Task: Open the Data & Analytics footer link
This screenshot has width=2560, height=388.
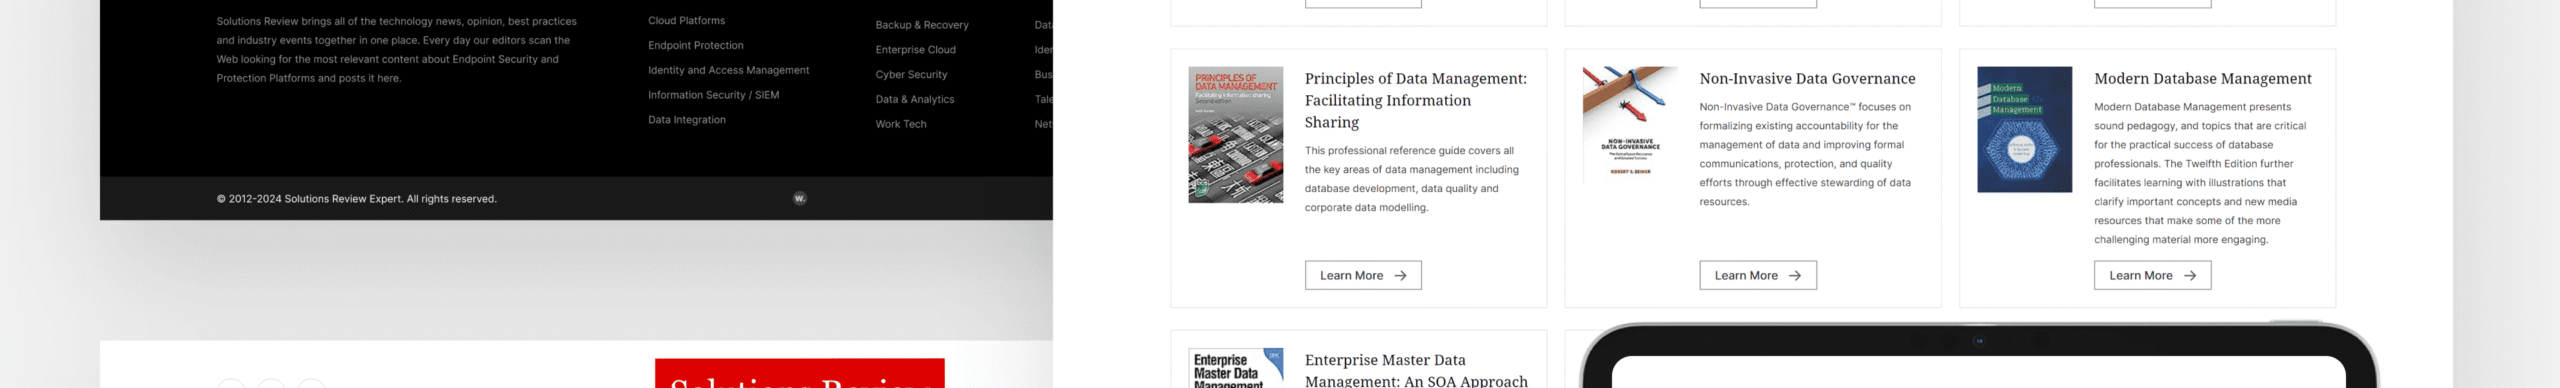Action: (x=915, y=100)
